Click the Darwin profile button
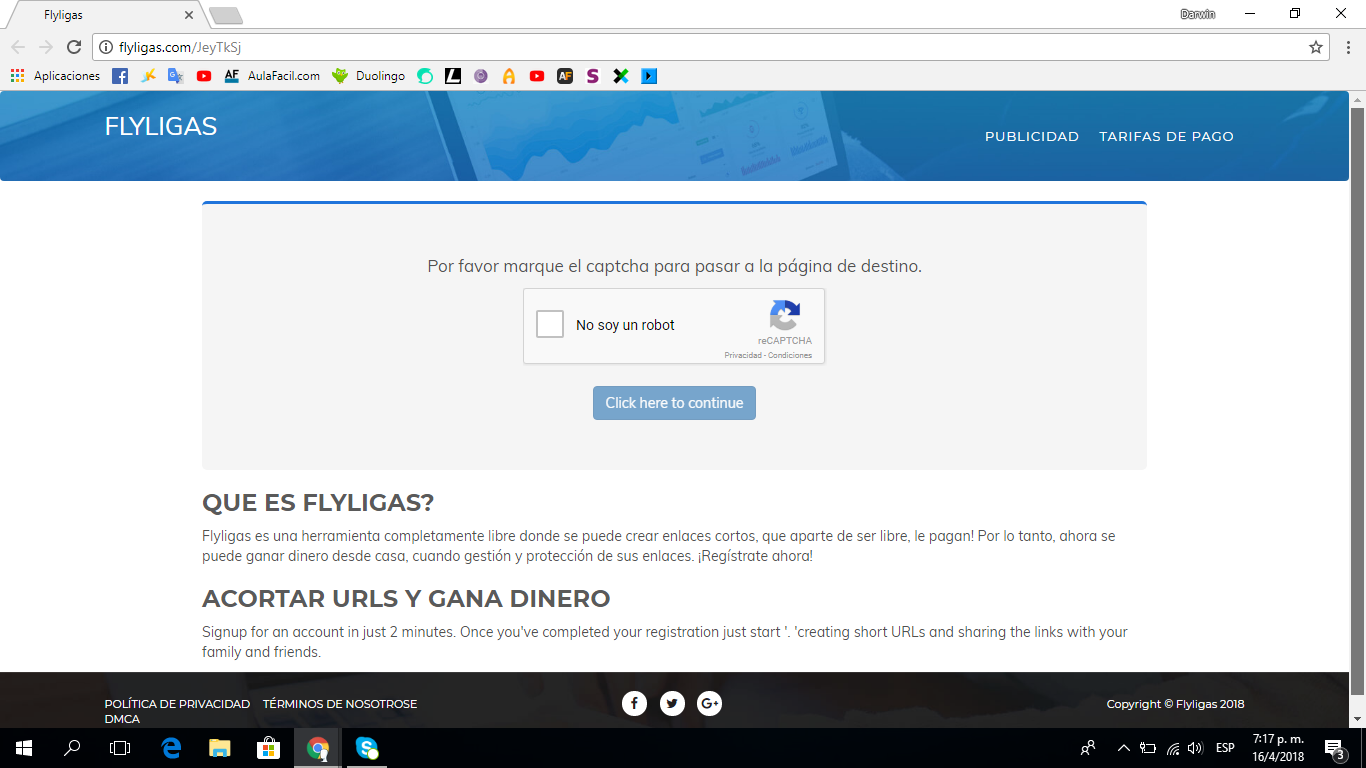Viewport: 1366px width, 768px height. pos(1197,14)
